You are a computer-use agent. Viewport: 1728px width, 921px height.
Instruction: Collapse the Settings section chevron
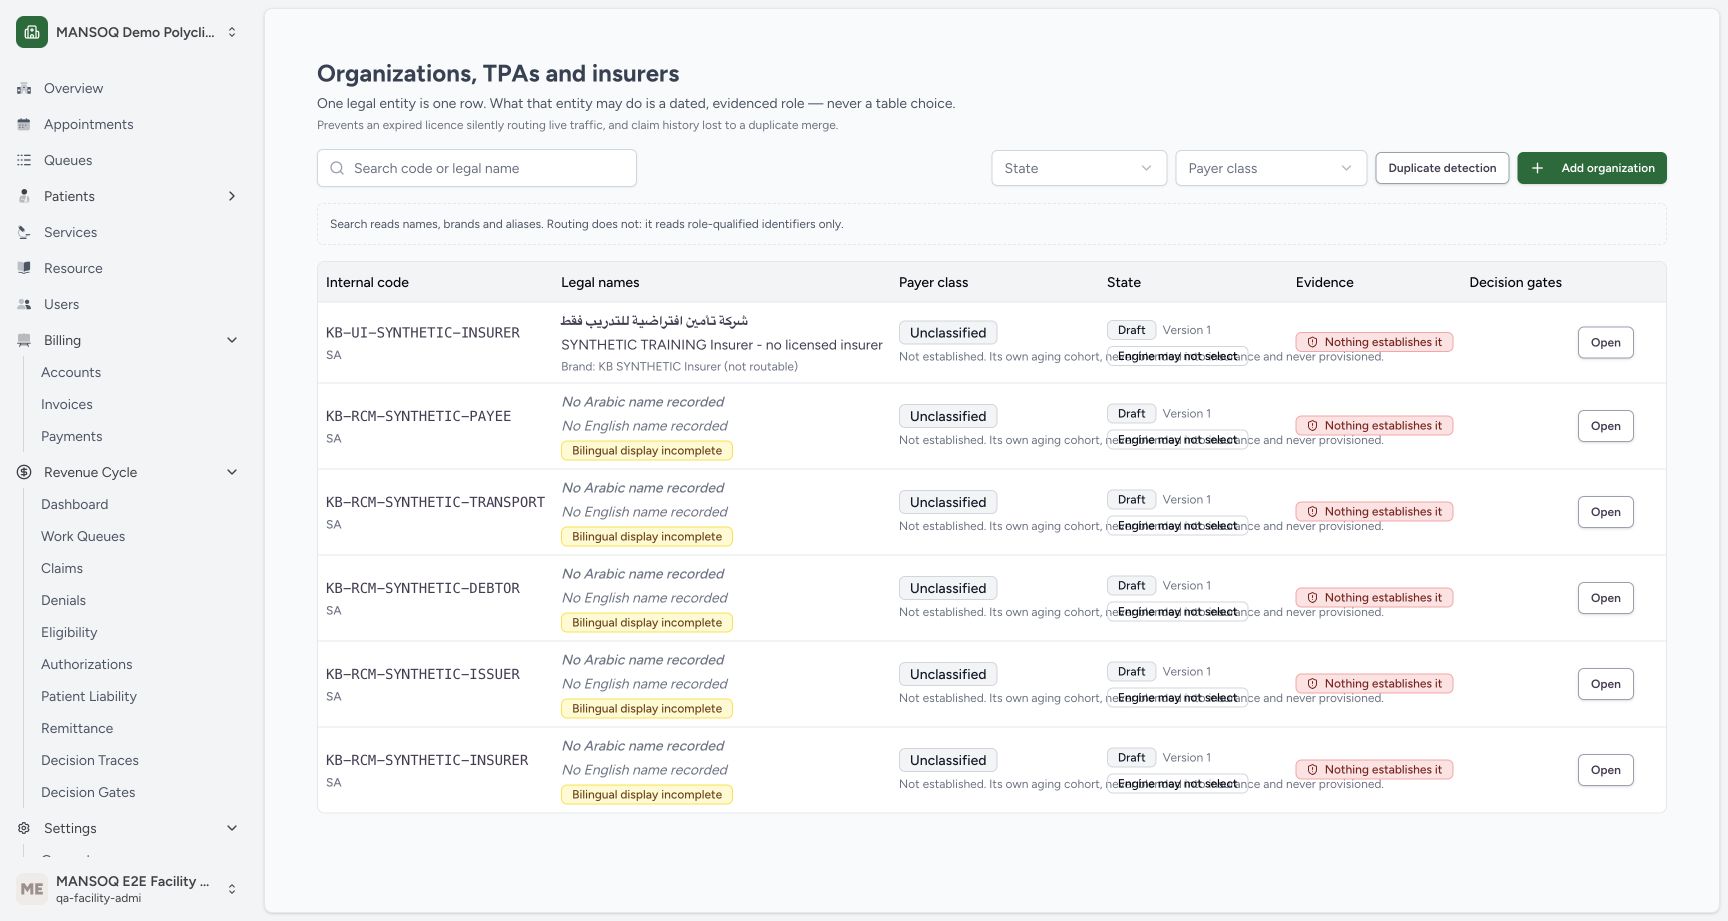[x=232, y=828]
